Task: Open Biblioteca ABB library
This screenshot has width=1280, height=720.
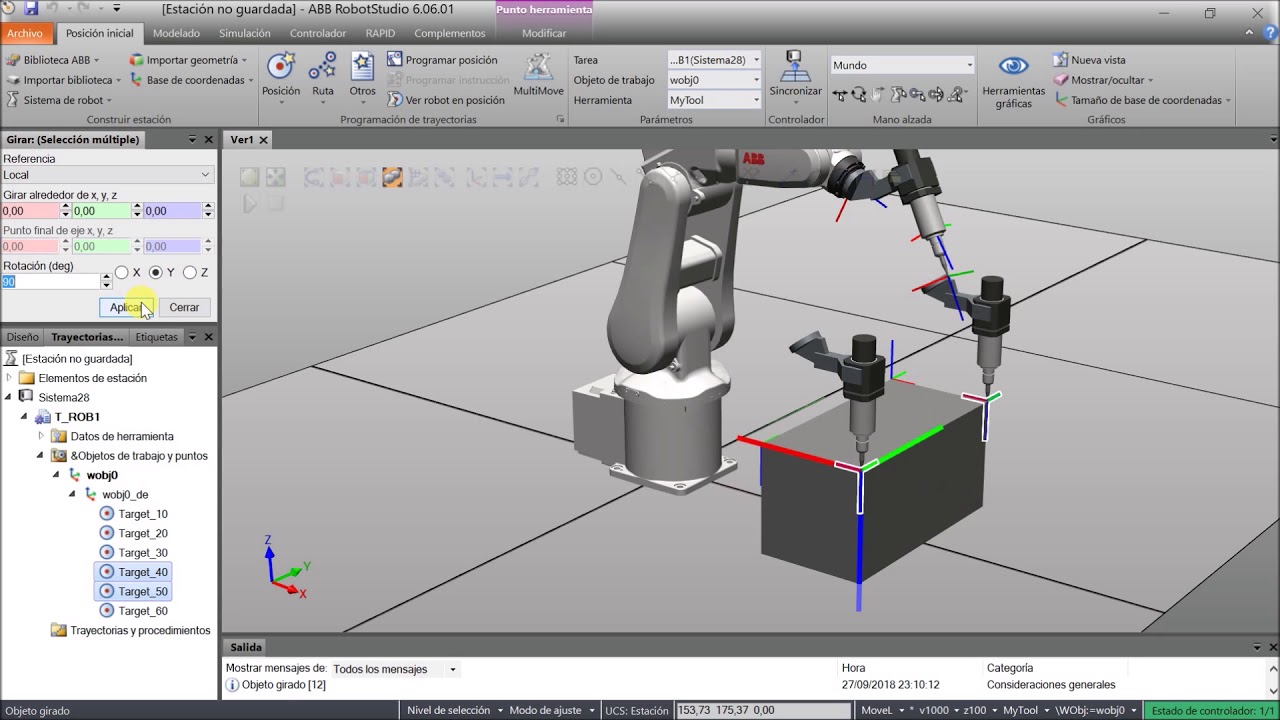Action: click(x=52, y=60)
